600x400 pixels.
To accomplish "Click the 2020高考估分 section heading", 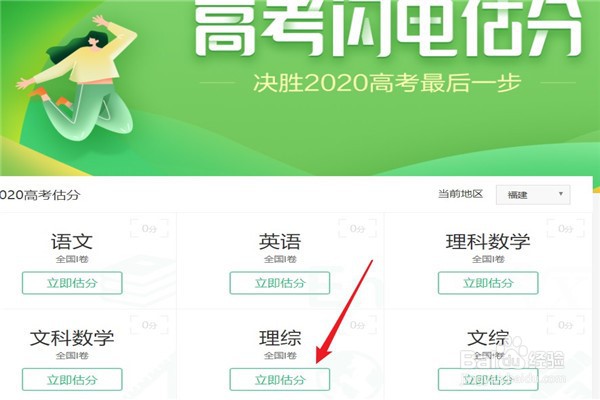I will (40, 195).
